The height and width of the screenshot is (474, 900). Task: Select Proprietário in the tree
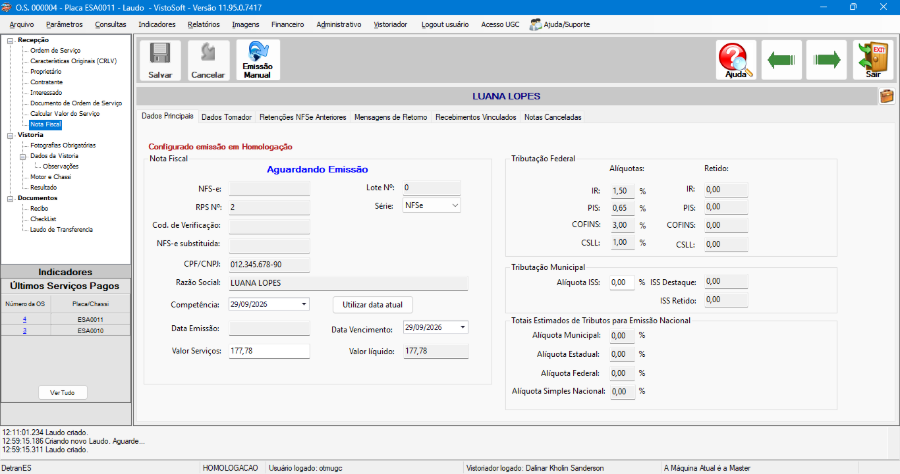(x=46, y=72)
